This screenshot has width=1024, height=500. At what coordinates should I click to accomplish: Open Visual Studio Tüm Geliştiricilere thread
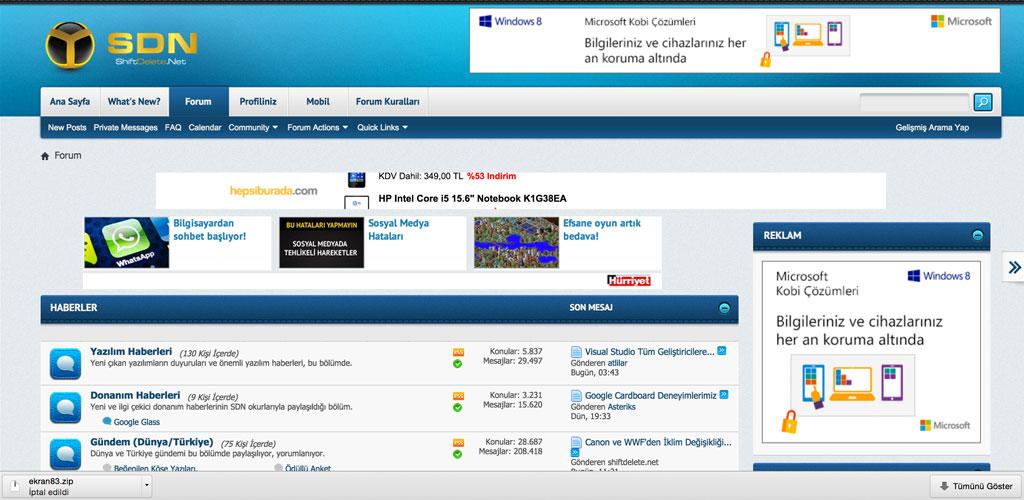click(650, 351)
